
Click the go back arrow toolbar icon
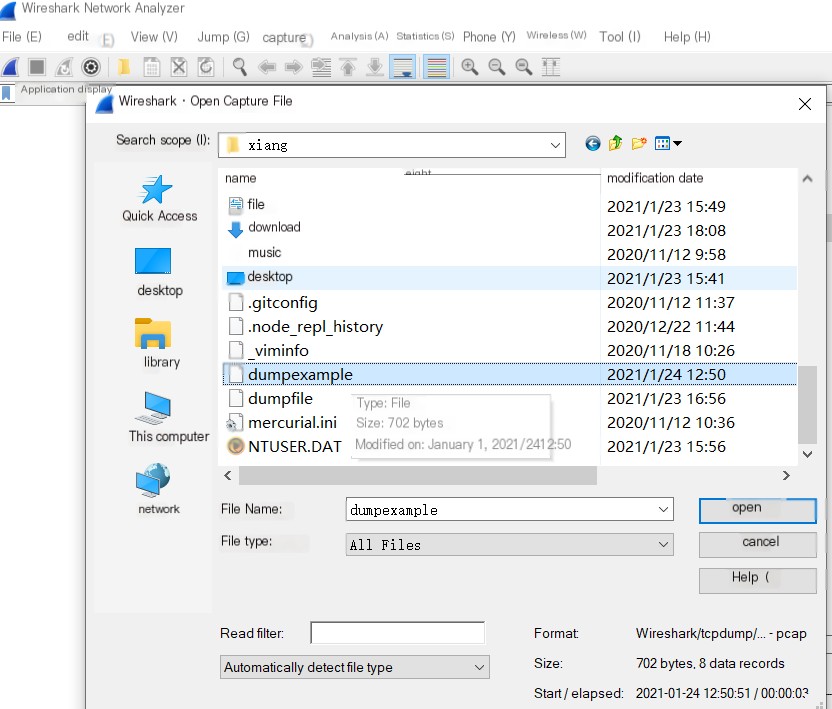click(x=267, y=67)
